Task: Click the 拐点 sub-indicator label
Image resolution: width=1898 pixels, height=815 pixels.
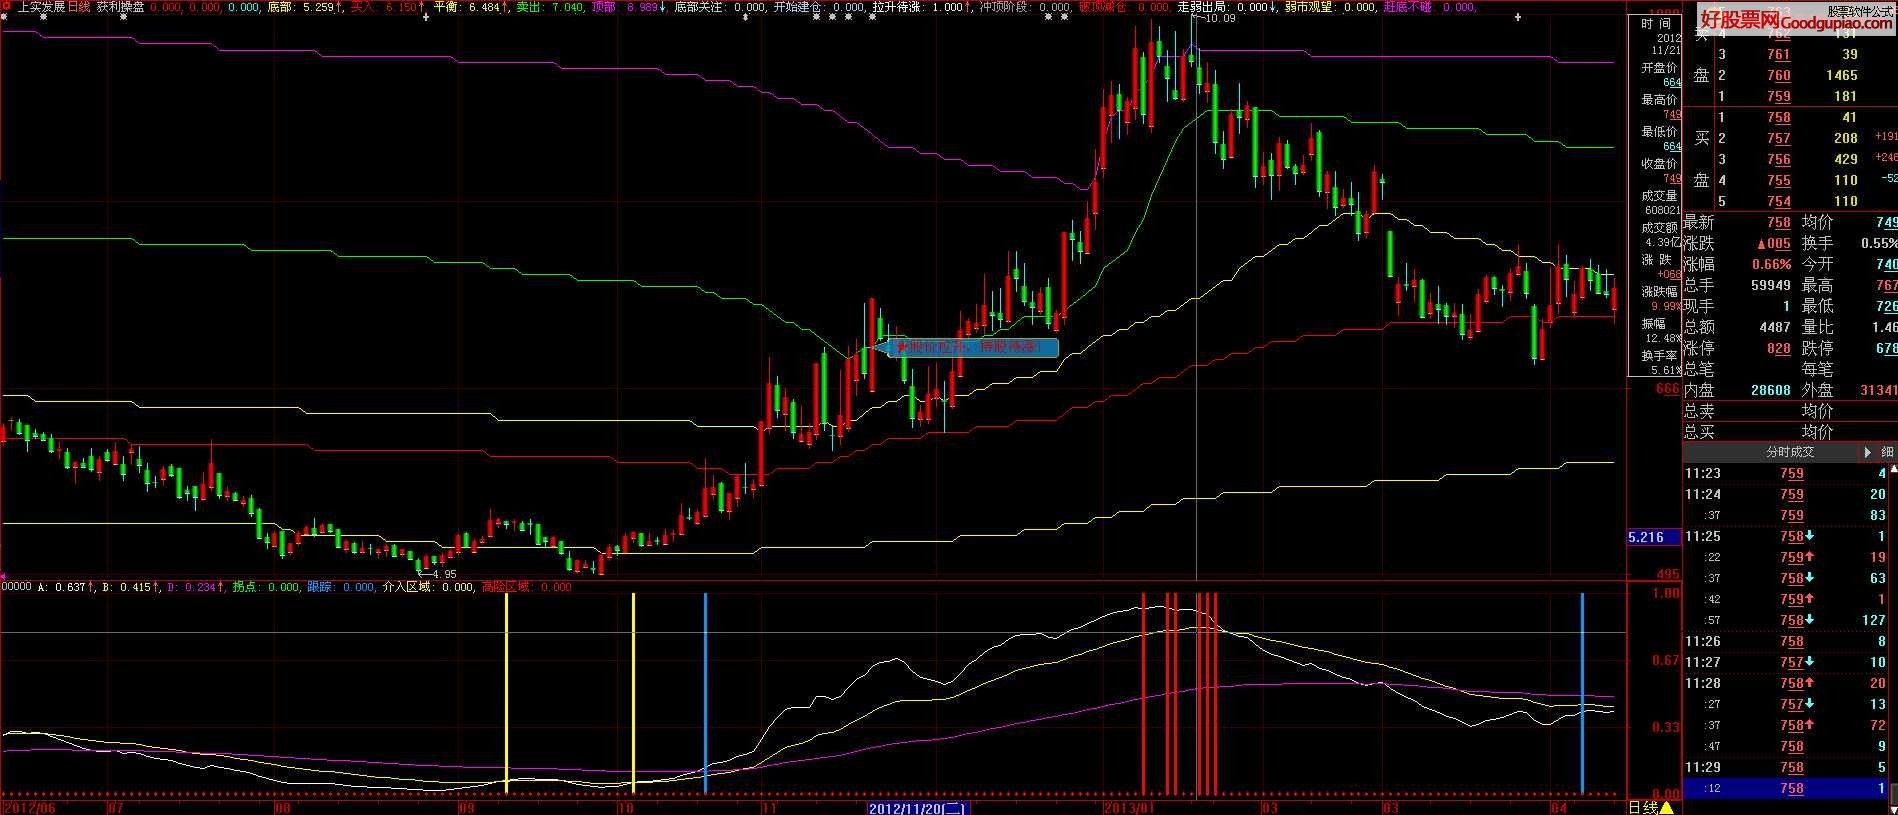Action: tap(244, 587)
